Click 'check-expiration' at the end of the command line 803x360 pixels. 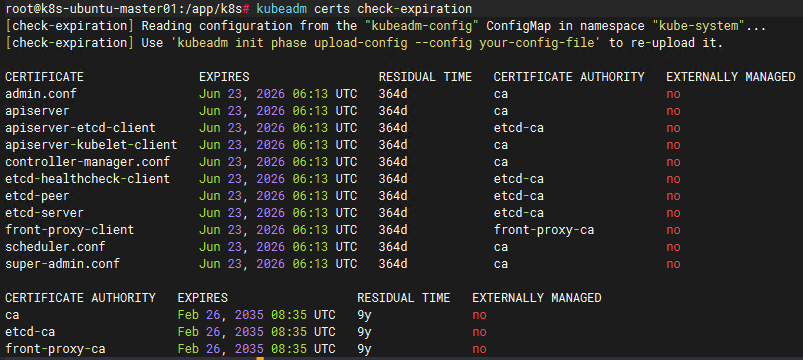415,9
